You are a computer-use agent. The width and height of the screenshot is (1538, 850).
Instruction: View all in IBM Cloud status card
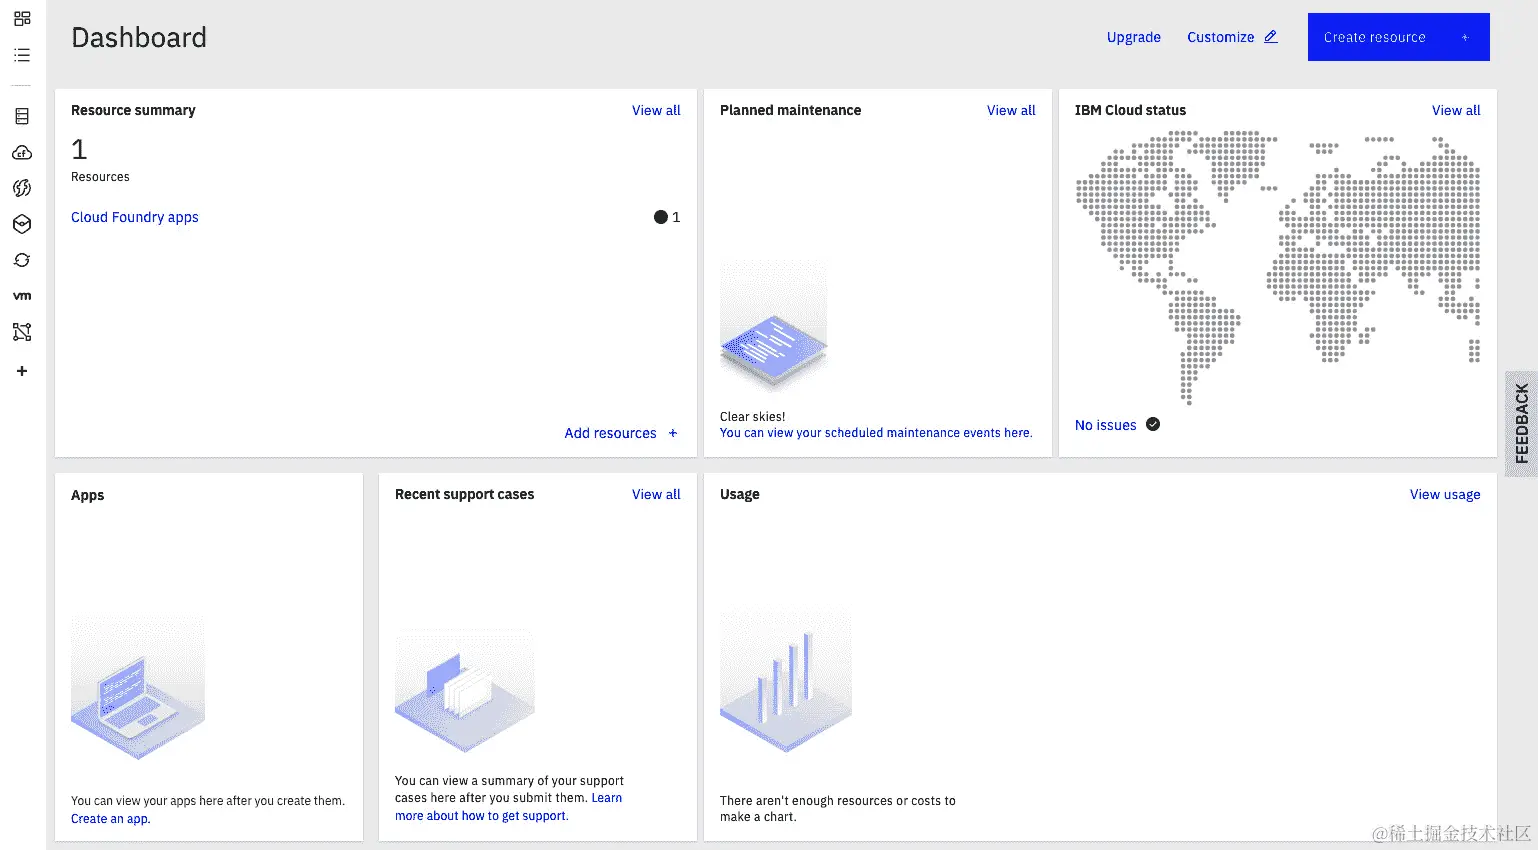[x=1456, y=110]
